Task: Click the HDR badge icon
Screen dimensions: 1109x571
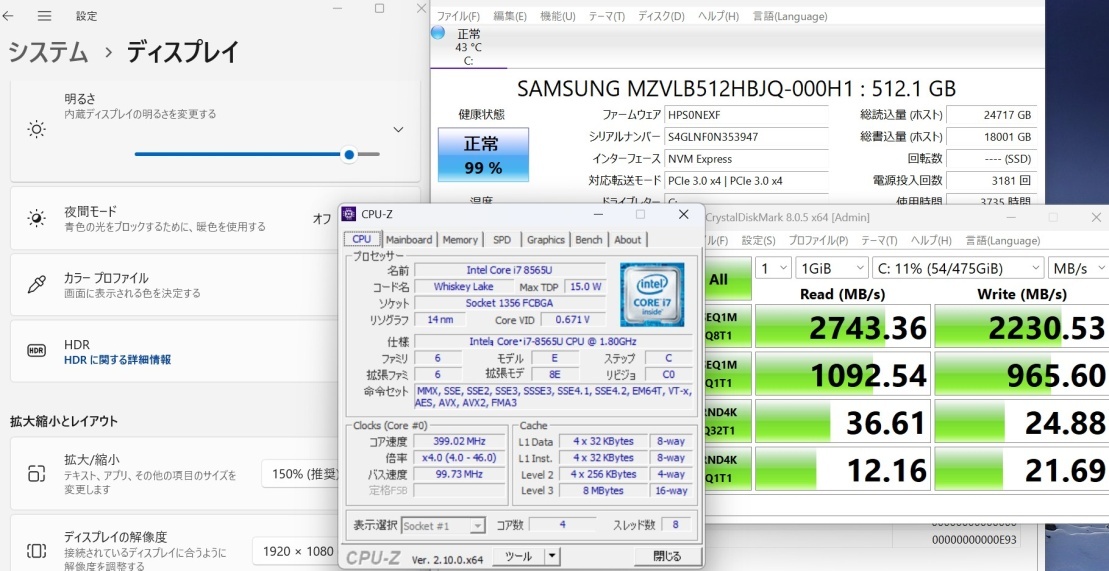Action: [36, 350]
